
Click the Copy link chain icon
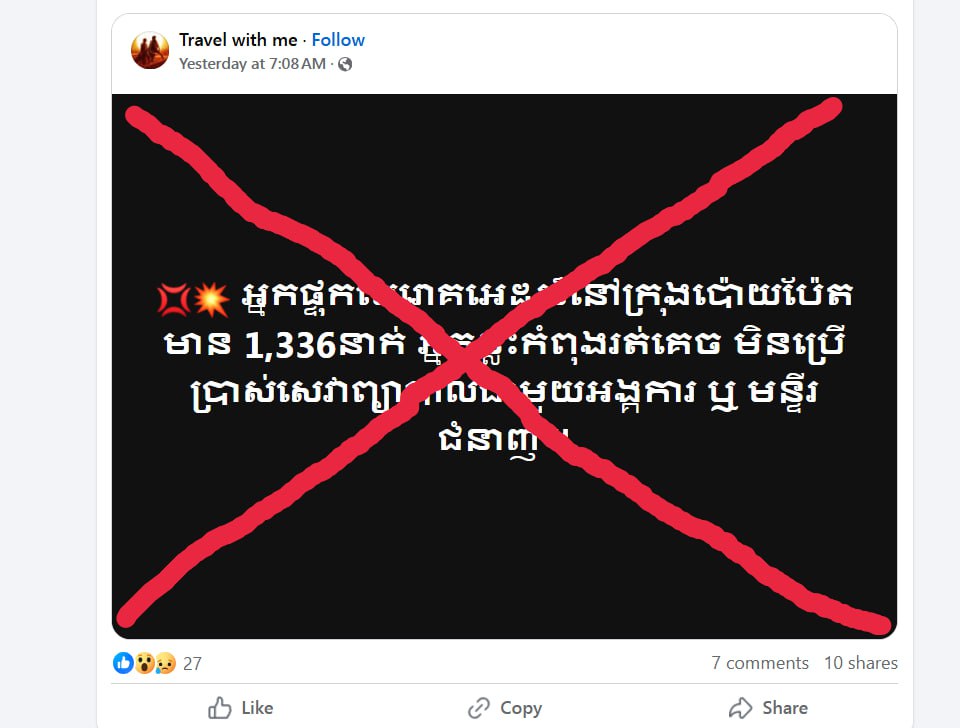pos(479,708)
